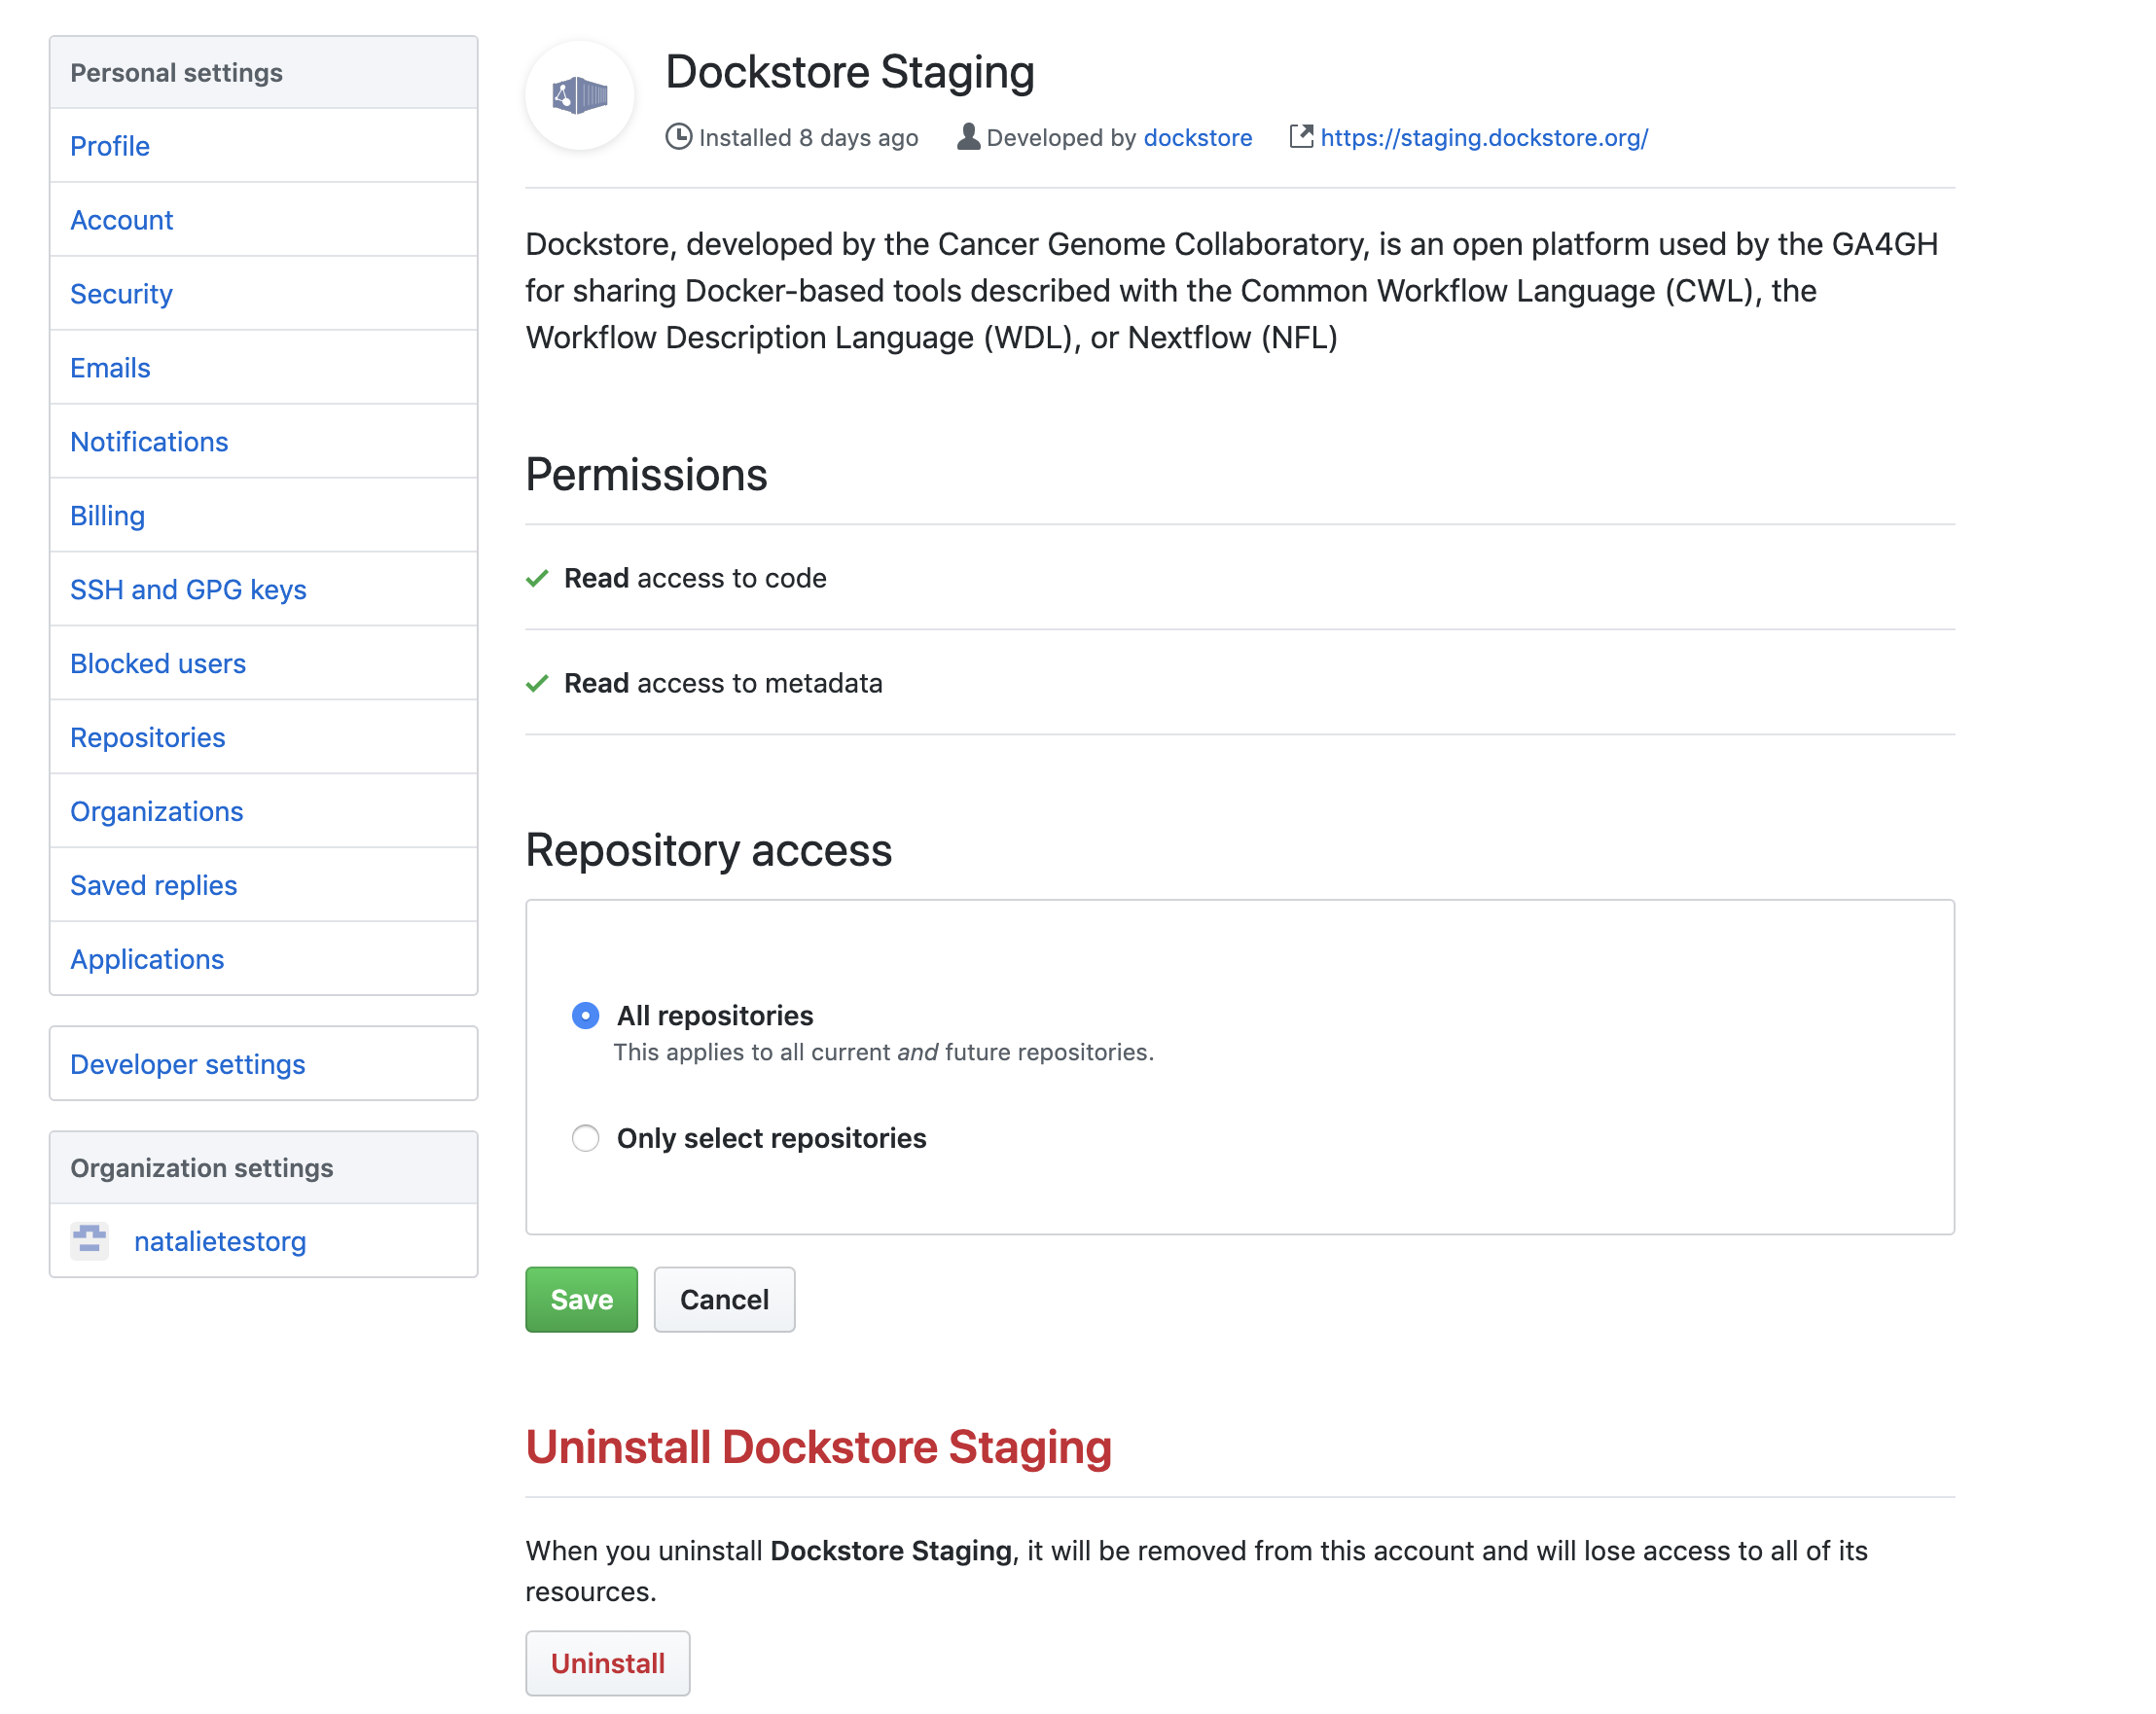
Task: Click the person icon beside Developed by
Action: coord(967,137)
